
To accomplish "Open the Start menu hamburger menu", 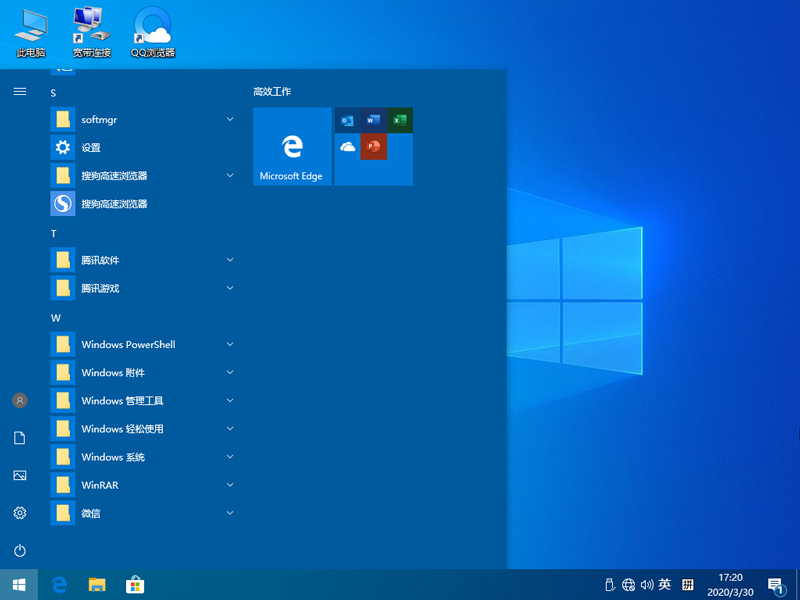I will click(x=20, y=91).
